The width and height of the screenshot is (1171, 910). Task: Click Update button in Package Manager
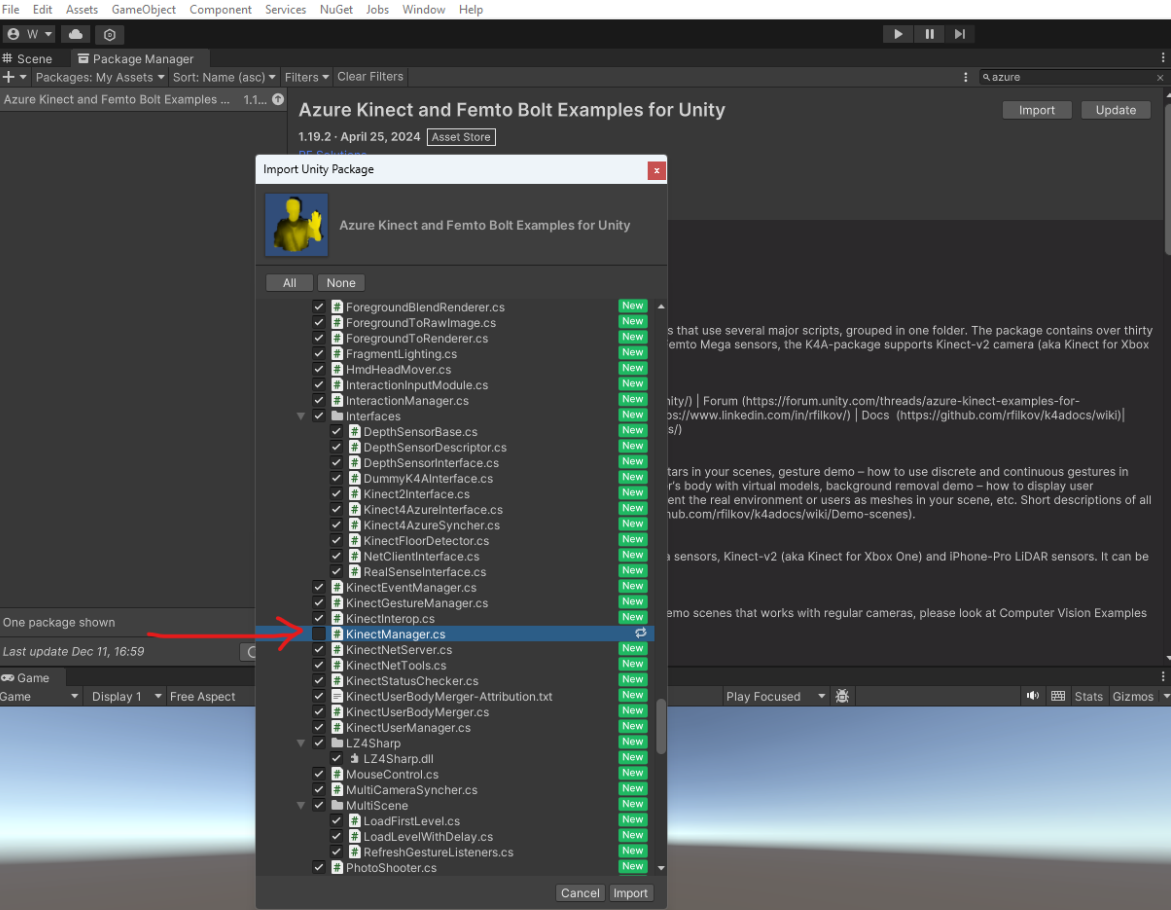1116,110
